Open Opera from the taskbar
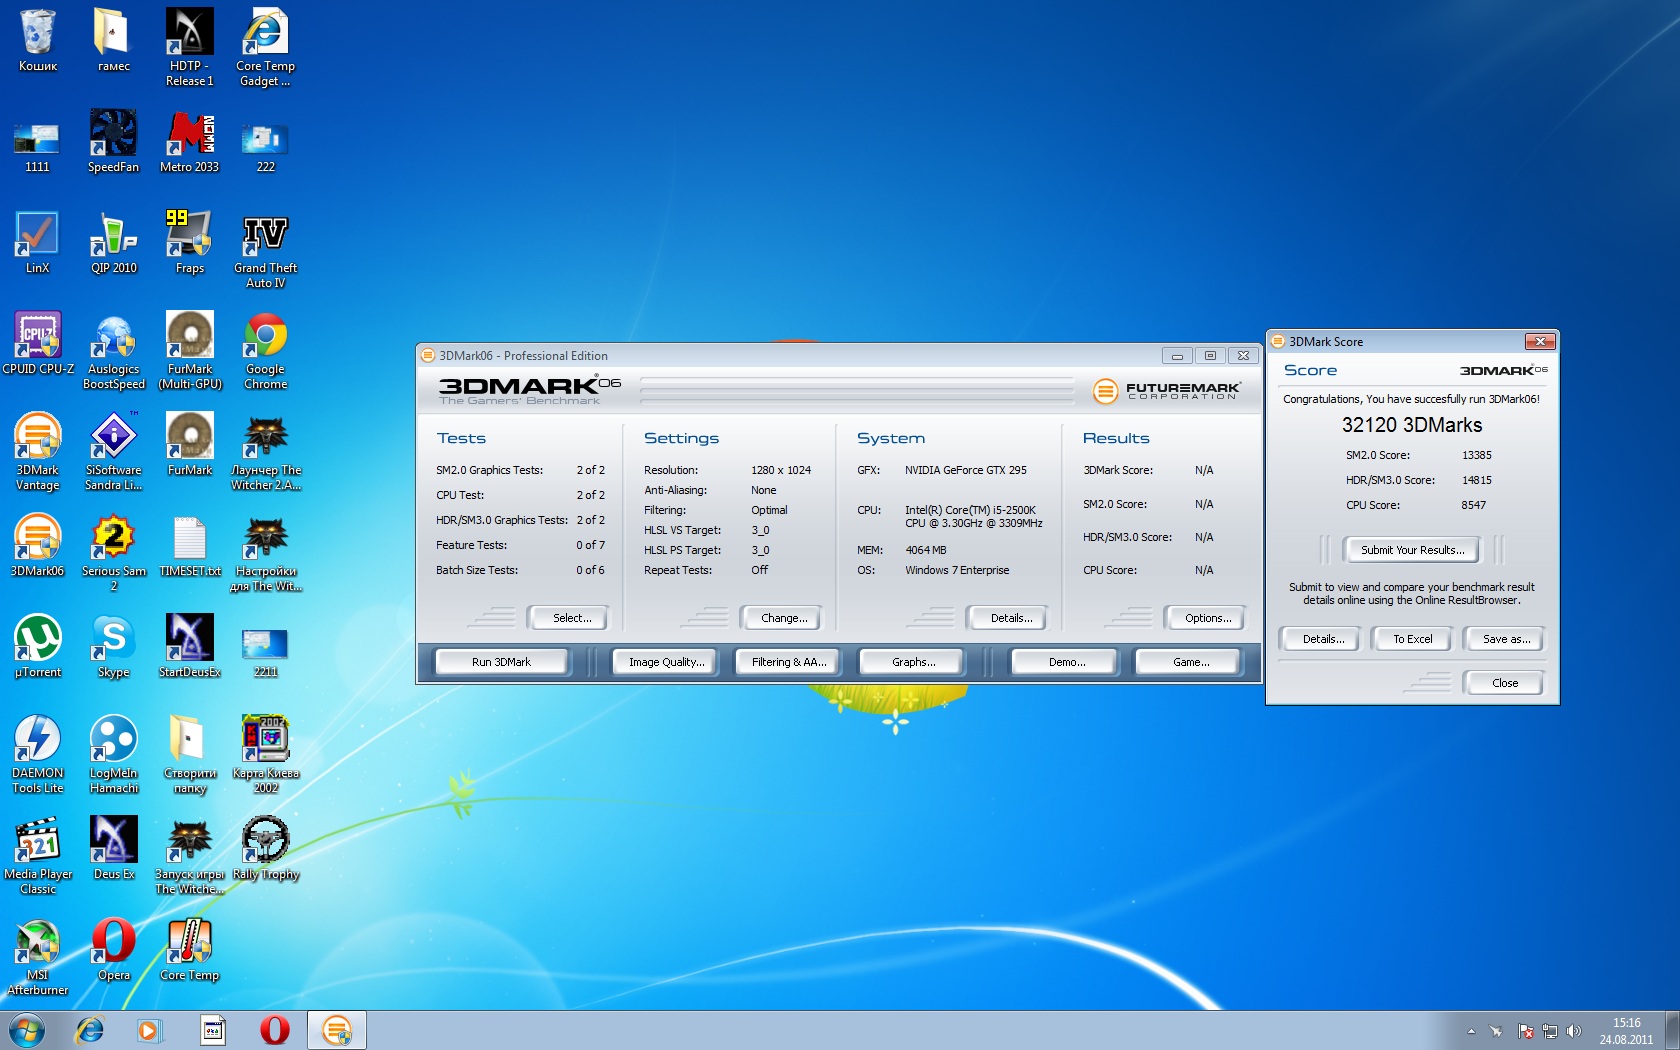Image resolution: width=1680 pixels, height=1050 pixels. point(275,1030)
